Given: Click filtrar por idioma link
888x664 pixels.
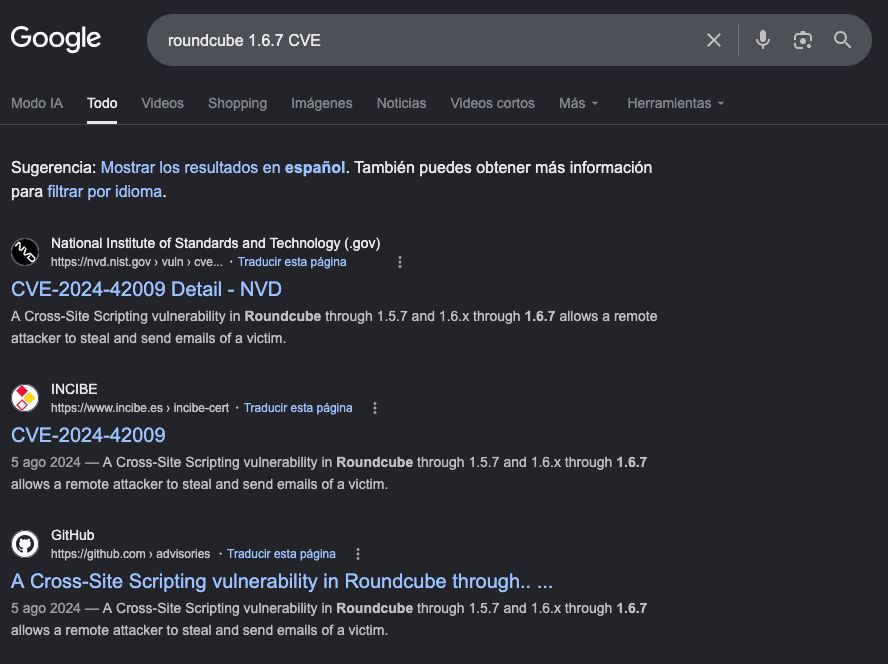Looking at the screenshot, I should coord(105,191).
